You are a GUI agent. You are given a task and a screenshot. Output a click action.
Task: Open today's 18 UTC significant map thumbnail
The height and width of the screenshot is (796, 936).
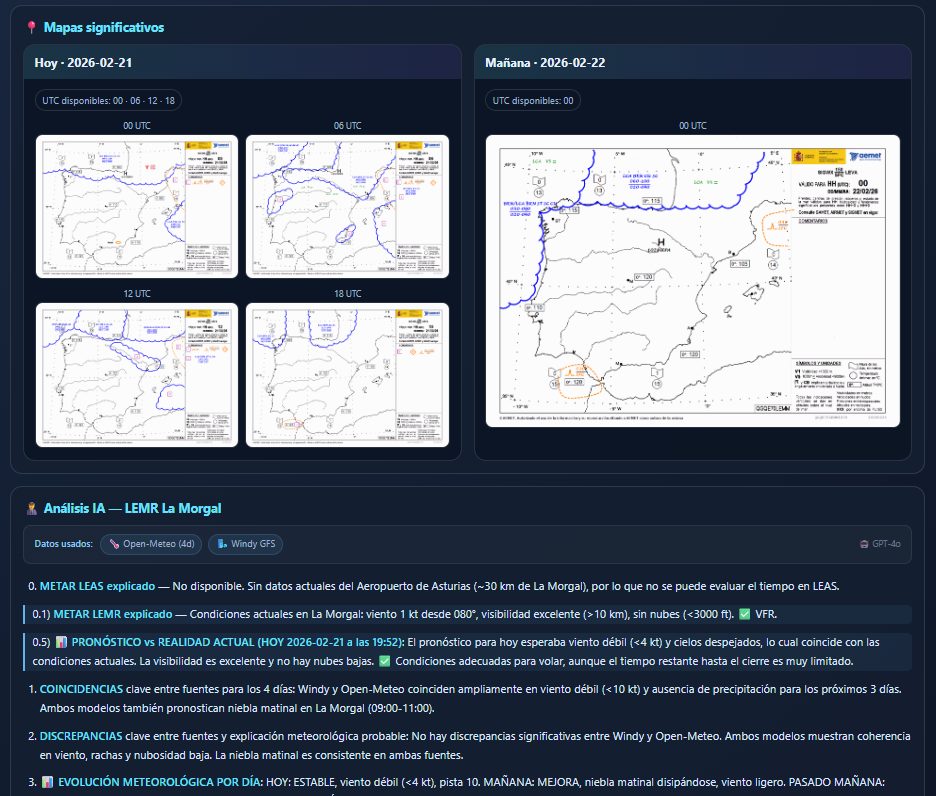pos(347,375)
